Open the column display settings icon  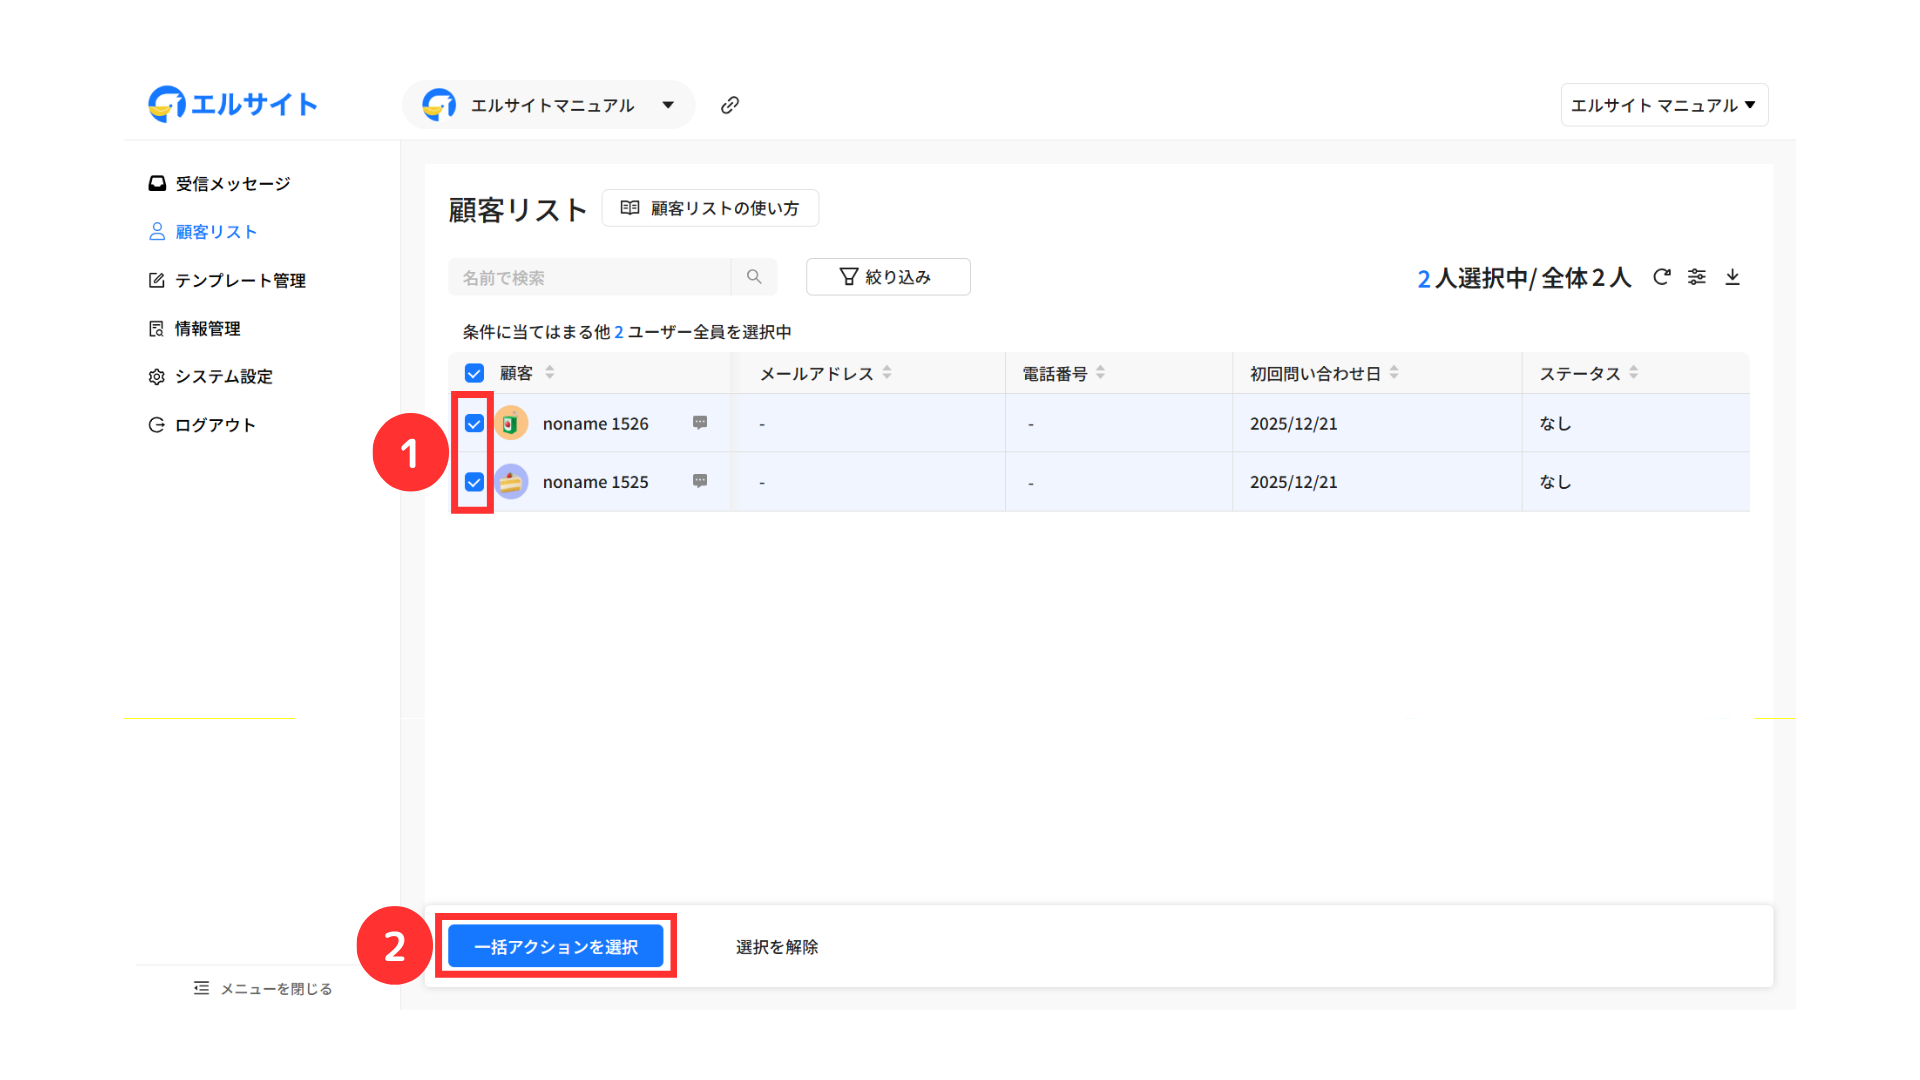[x=1697, y=277]
